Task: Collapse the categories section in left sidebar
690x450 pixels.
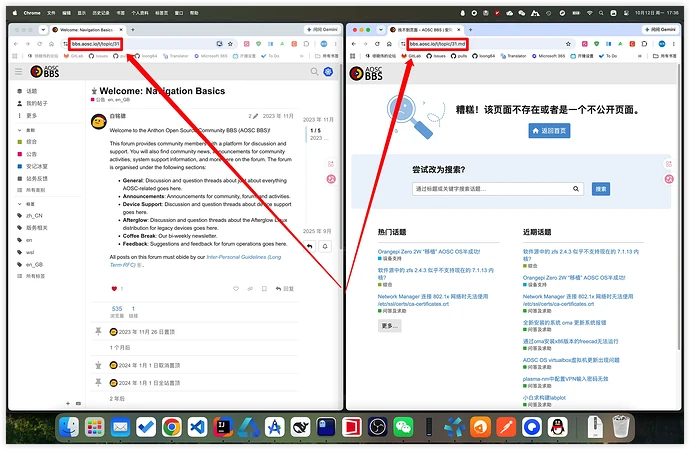Action: [19, 130]
